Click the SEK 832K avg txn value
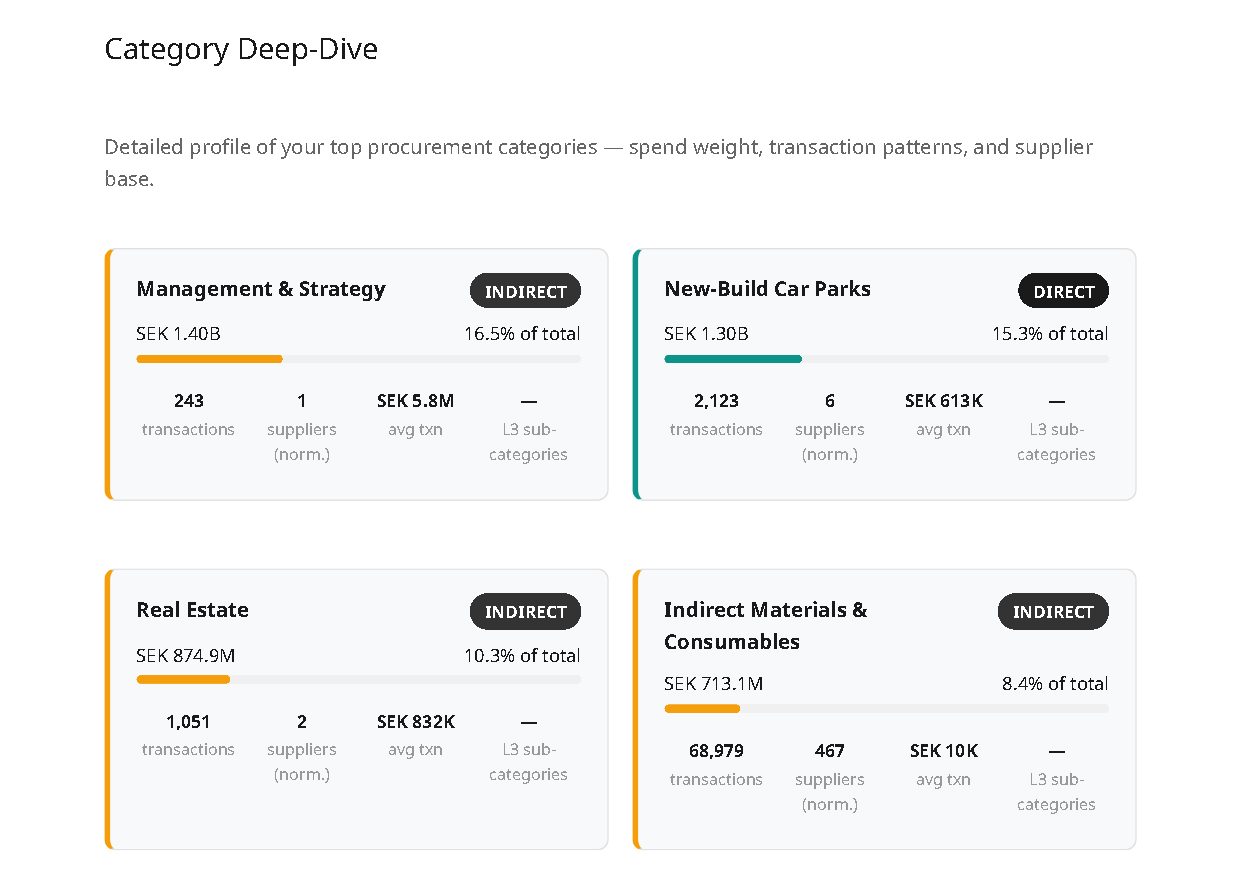This screenshot has width=1242, height=894. click(416, 722)
